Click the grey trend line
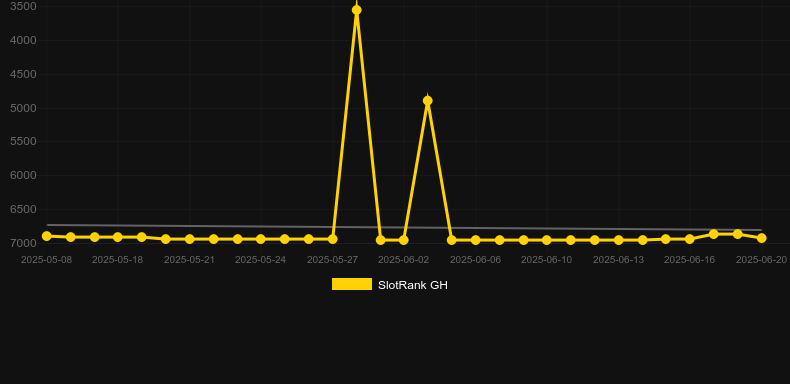The image size is (790, 384). point(202,226)
